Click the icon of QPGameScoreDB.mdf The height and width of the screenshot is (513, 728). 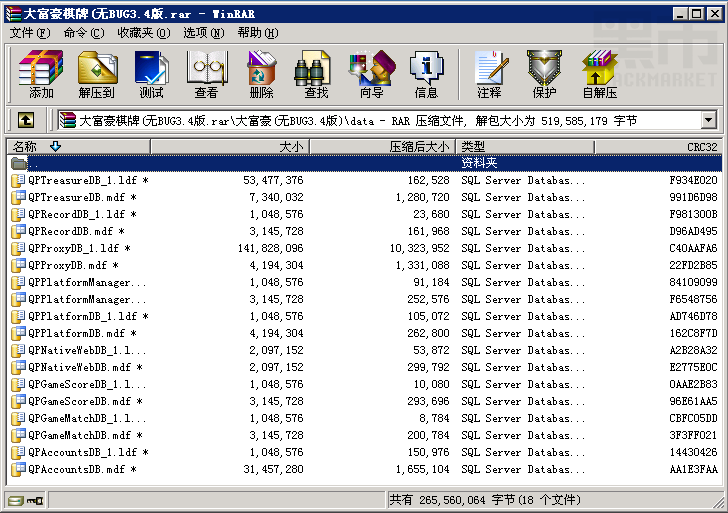(18, 401)
